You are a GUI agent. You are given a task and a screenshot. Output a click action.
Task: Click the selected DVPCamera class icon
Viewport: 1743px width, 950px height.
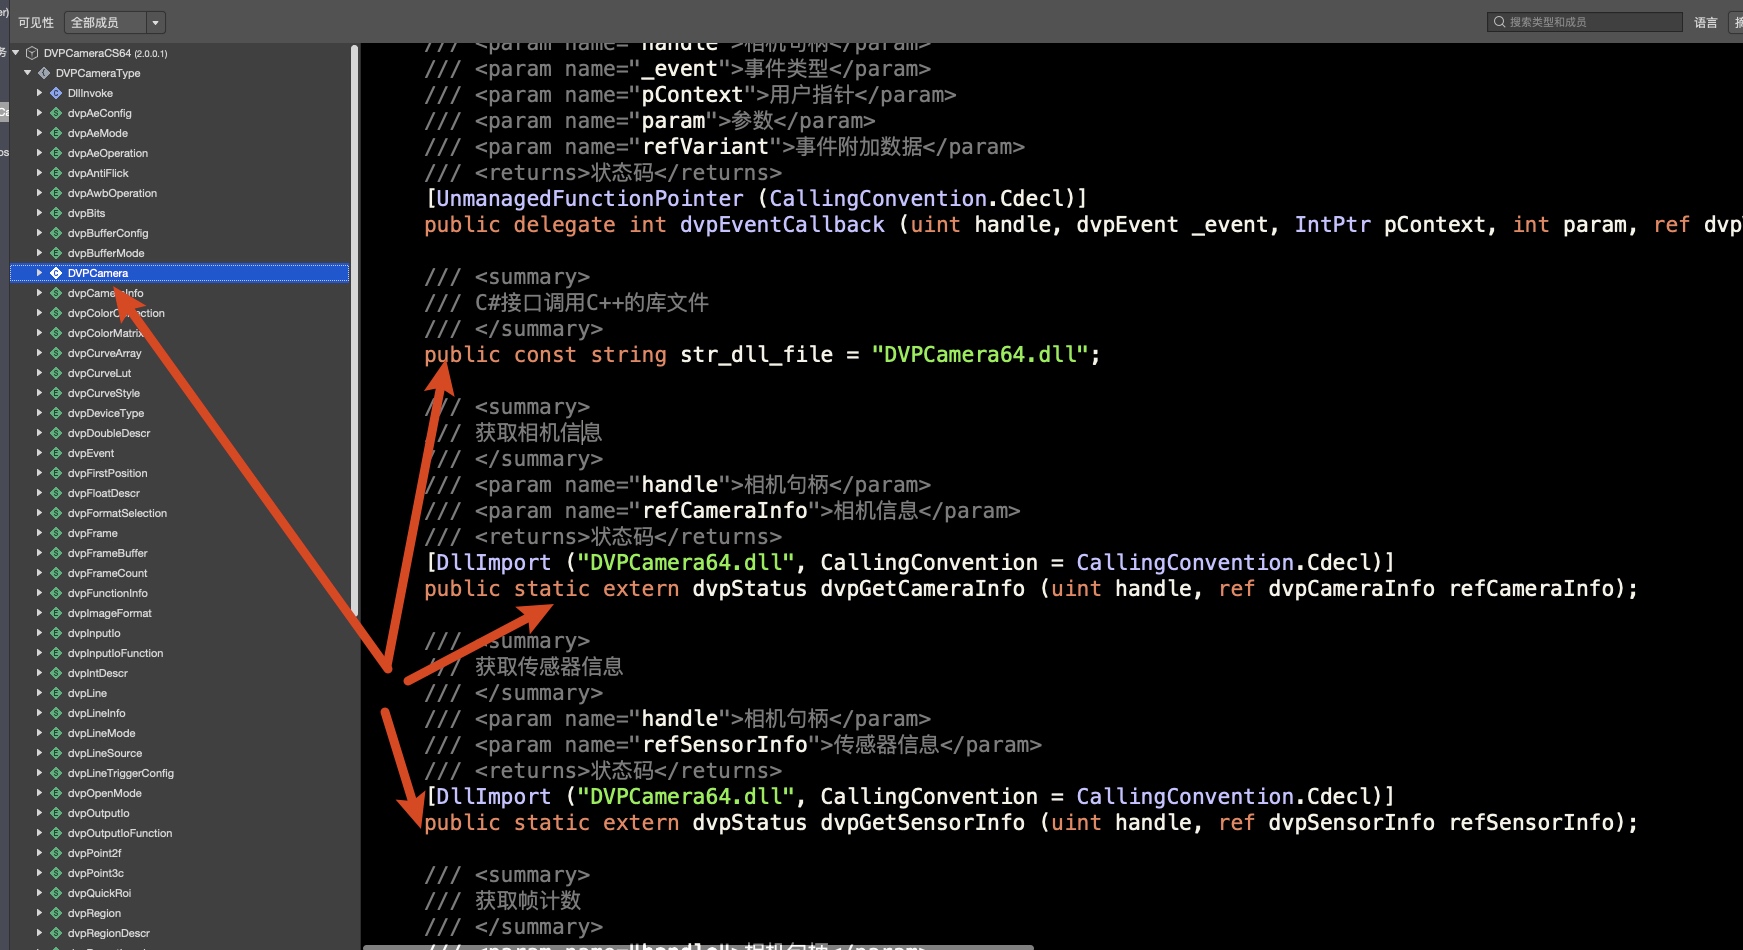(x=56, y=273)
